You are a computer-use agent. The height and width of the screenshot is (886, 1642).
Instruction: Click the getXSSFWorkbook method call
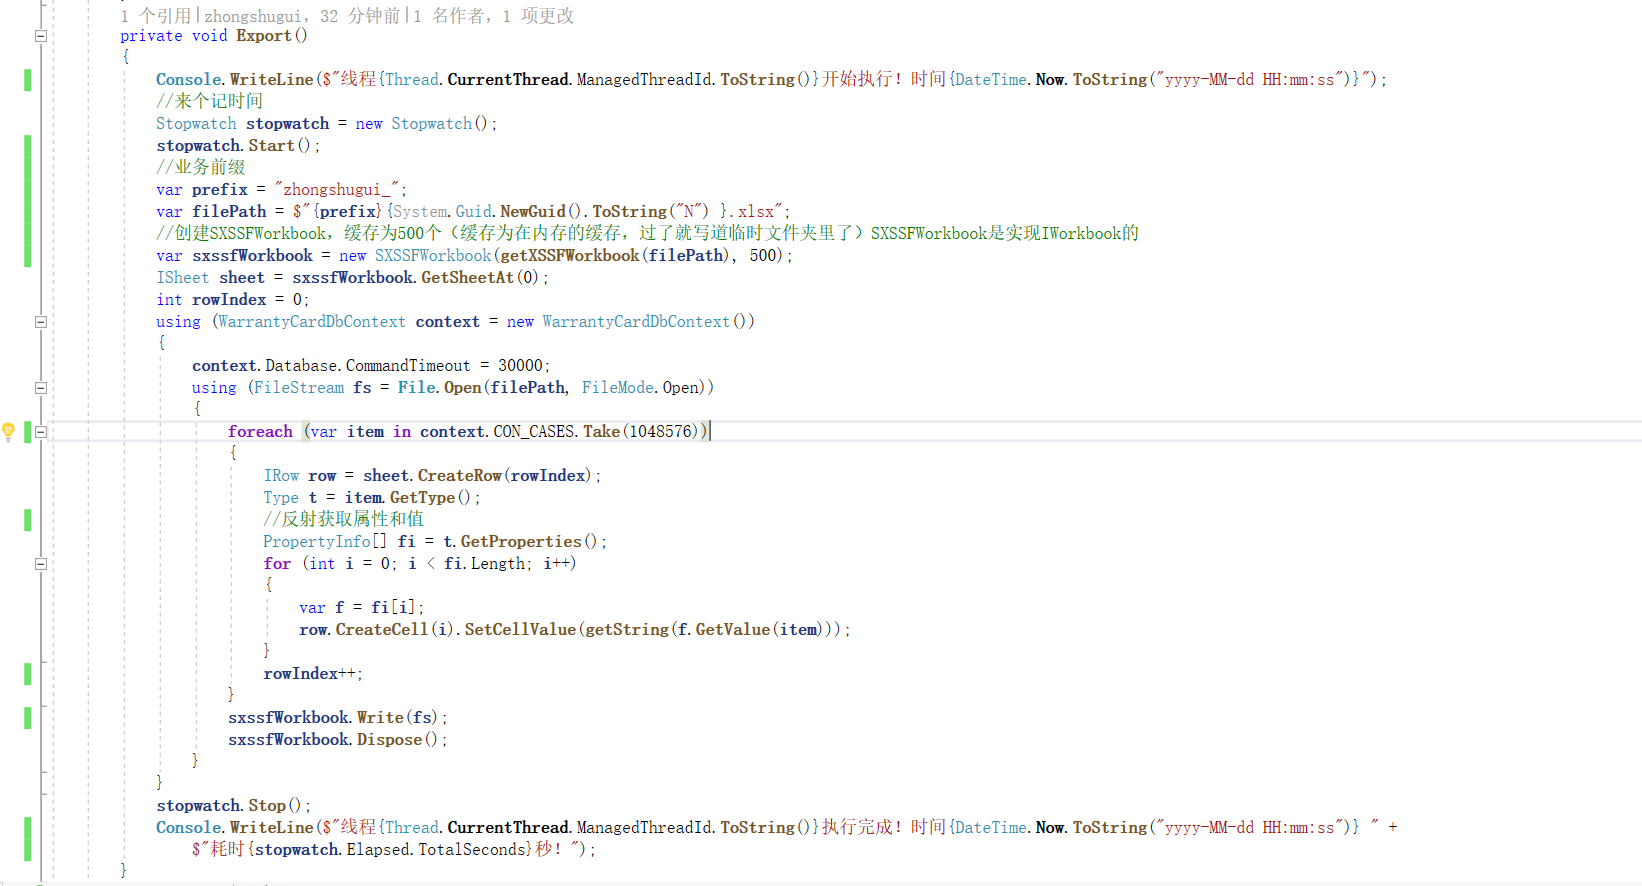[569, 256]
